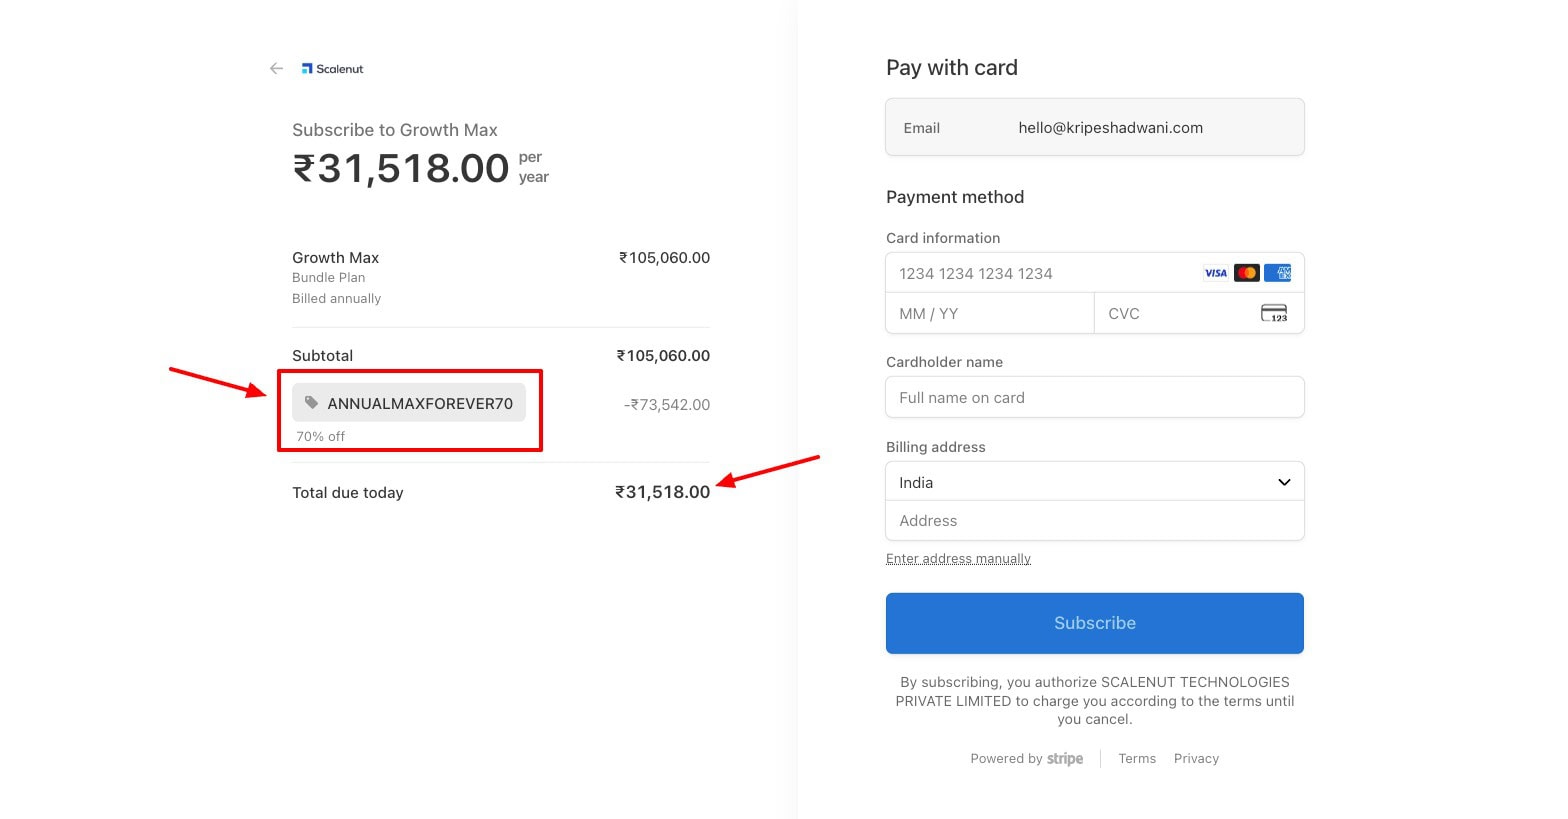The width and height of the screenshot is (1568, 819).
Task: Click the ANNUALMAXFOREVER70 coupon badge
Action: [x=419, y=404]
